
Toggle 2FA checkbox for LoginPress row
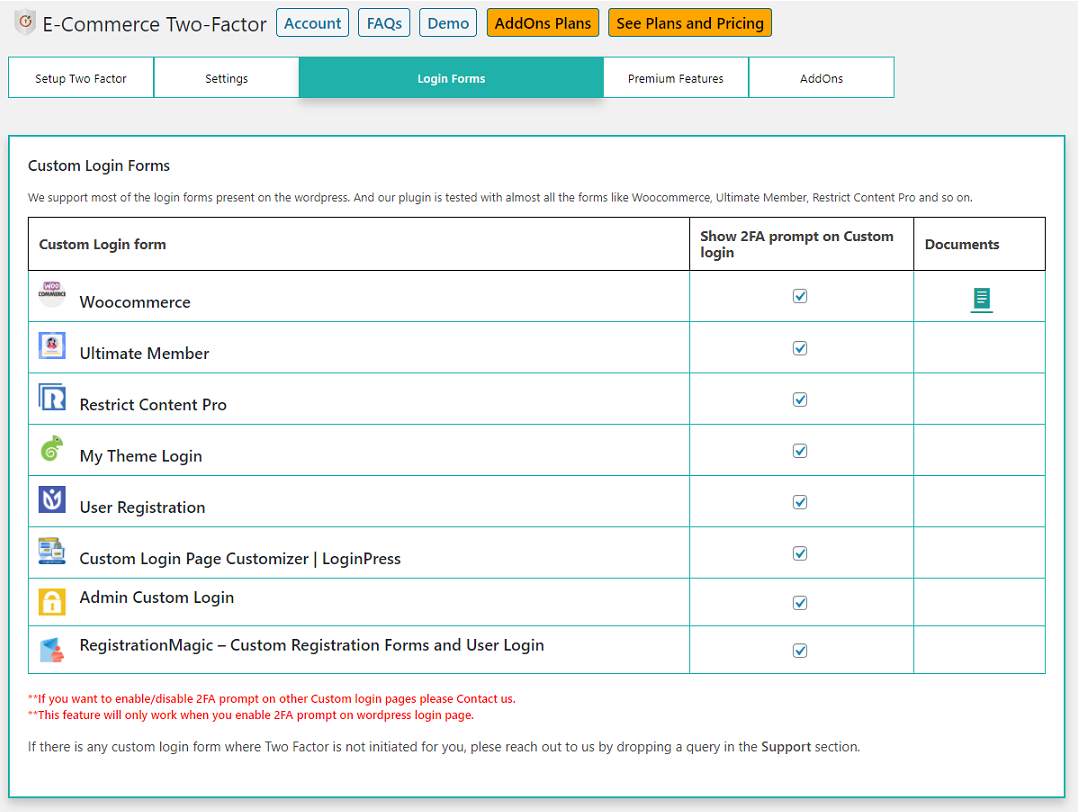click(x=800, y=553)
